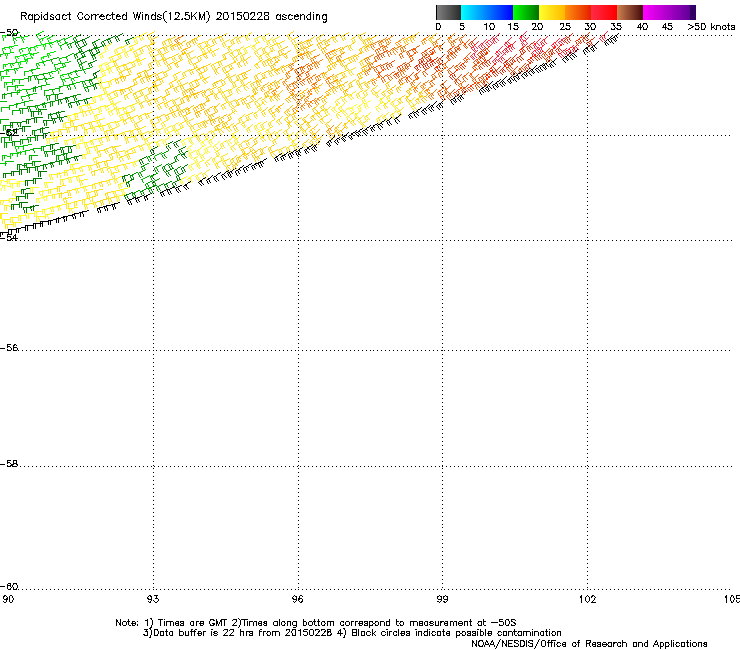This screenshot has width=740, height=650.
Task: Click the red 30-35 knots legend segment
Action: tap(604, 12)
